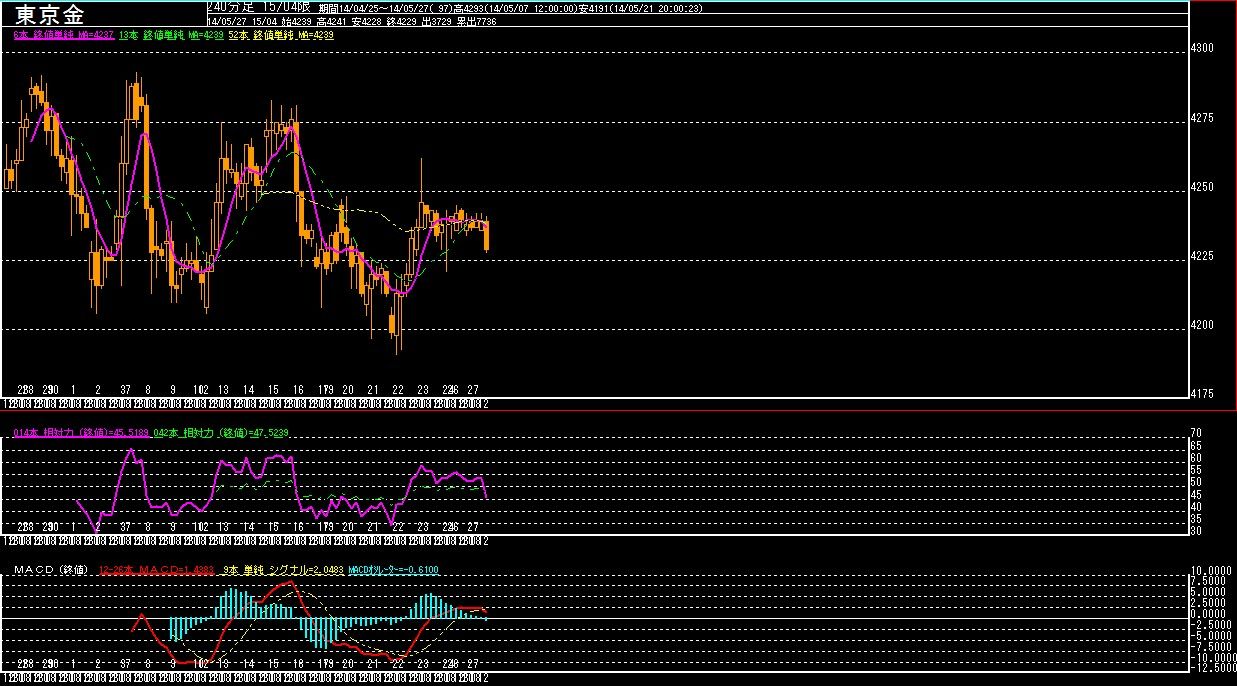Click the red MACD line's latest point
Image resolution: width=1237 pixels, height=686 pixels.
point(485,612)
